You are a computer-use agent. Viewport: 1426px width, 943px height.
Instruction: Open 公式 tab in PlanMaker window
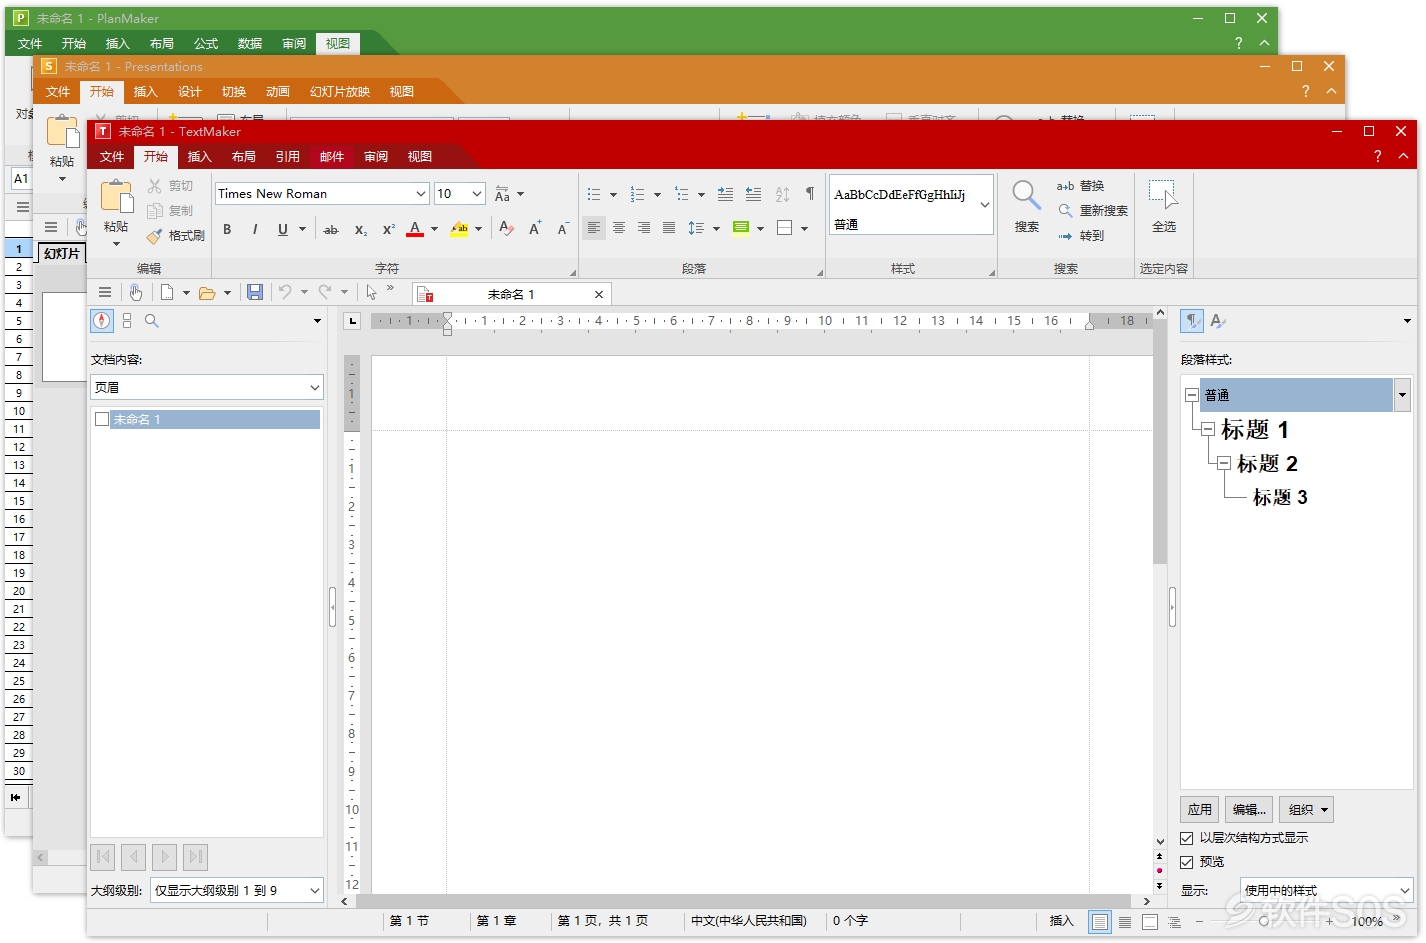point(206,44)
